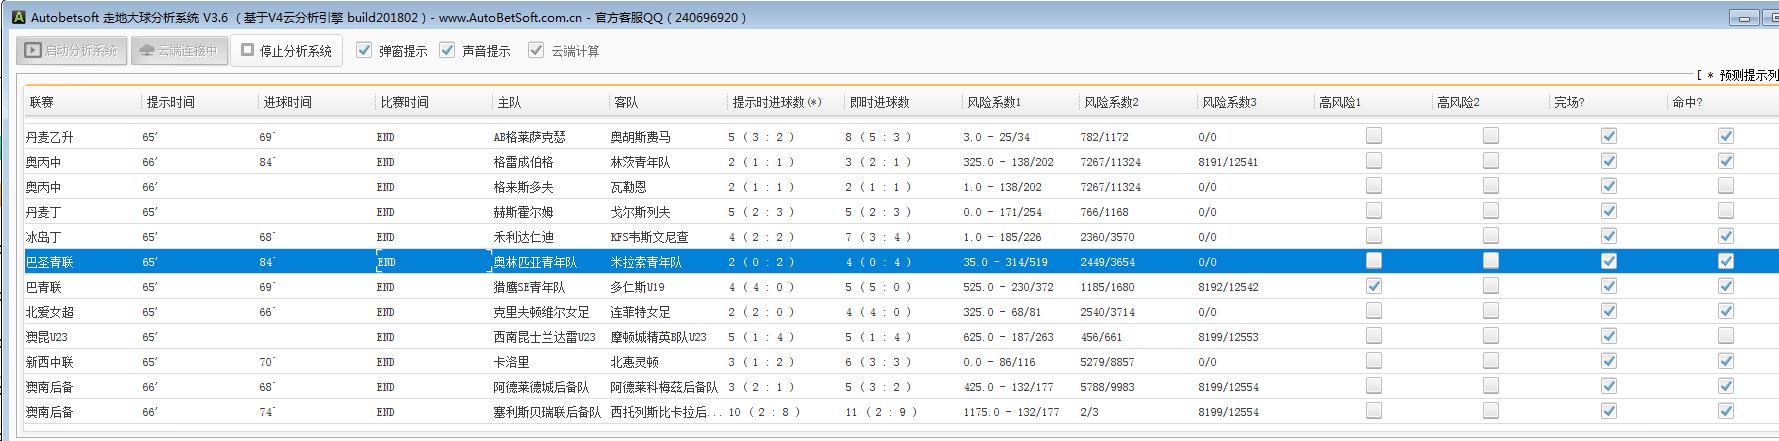1779x441 pixels.
Task: Minimize the Autobetsoft window
Action: click(1744, 18)
